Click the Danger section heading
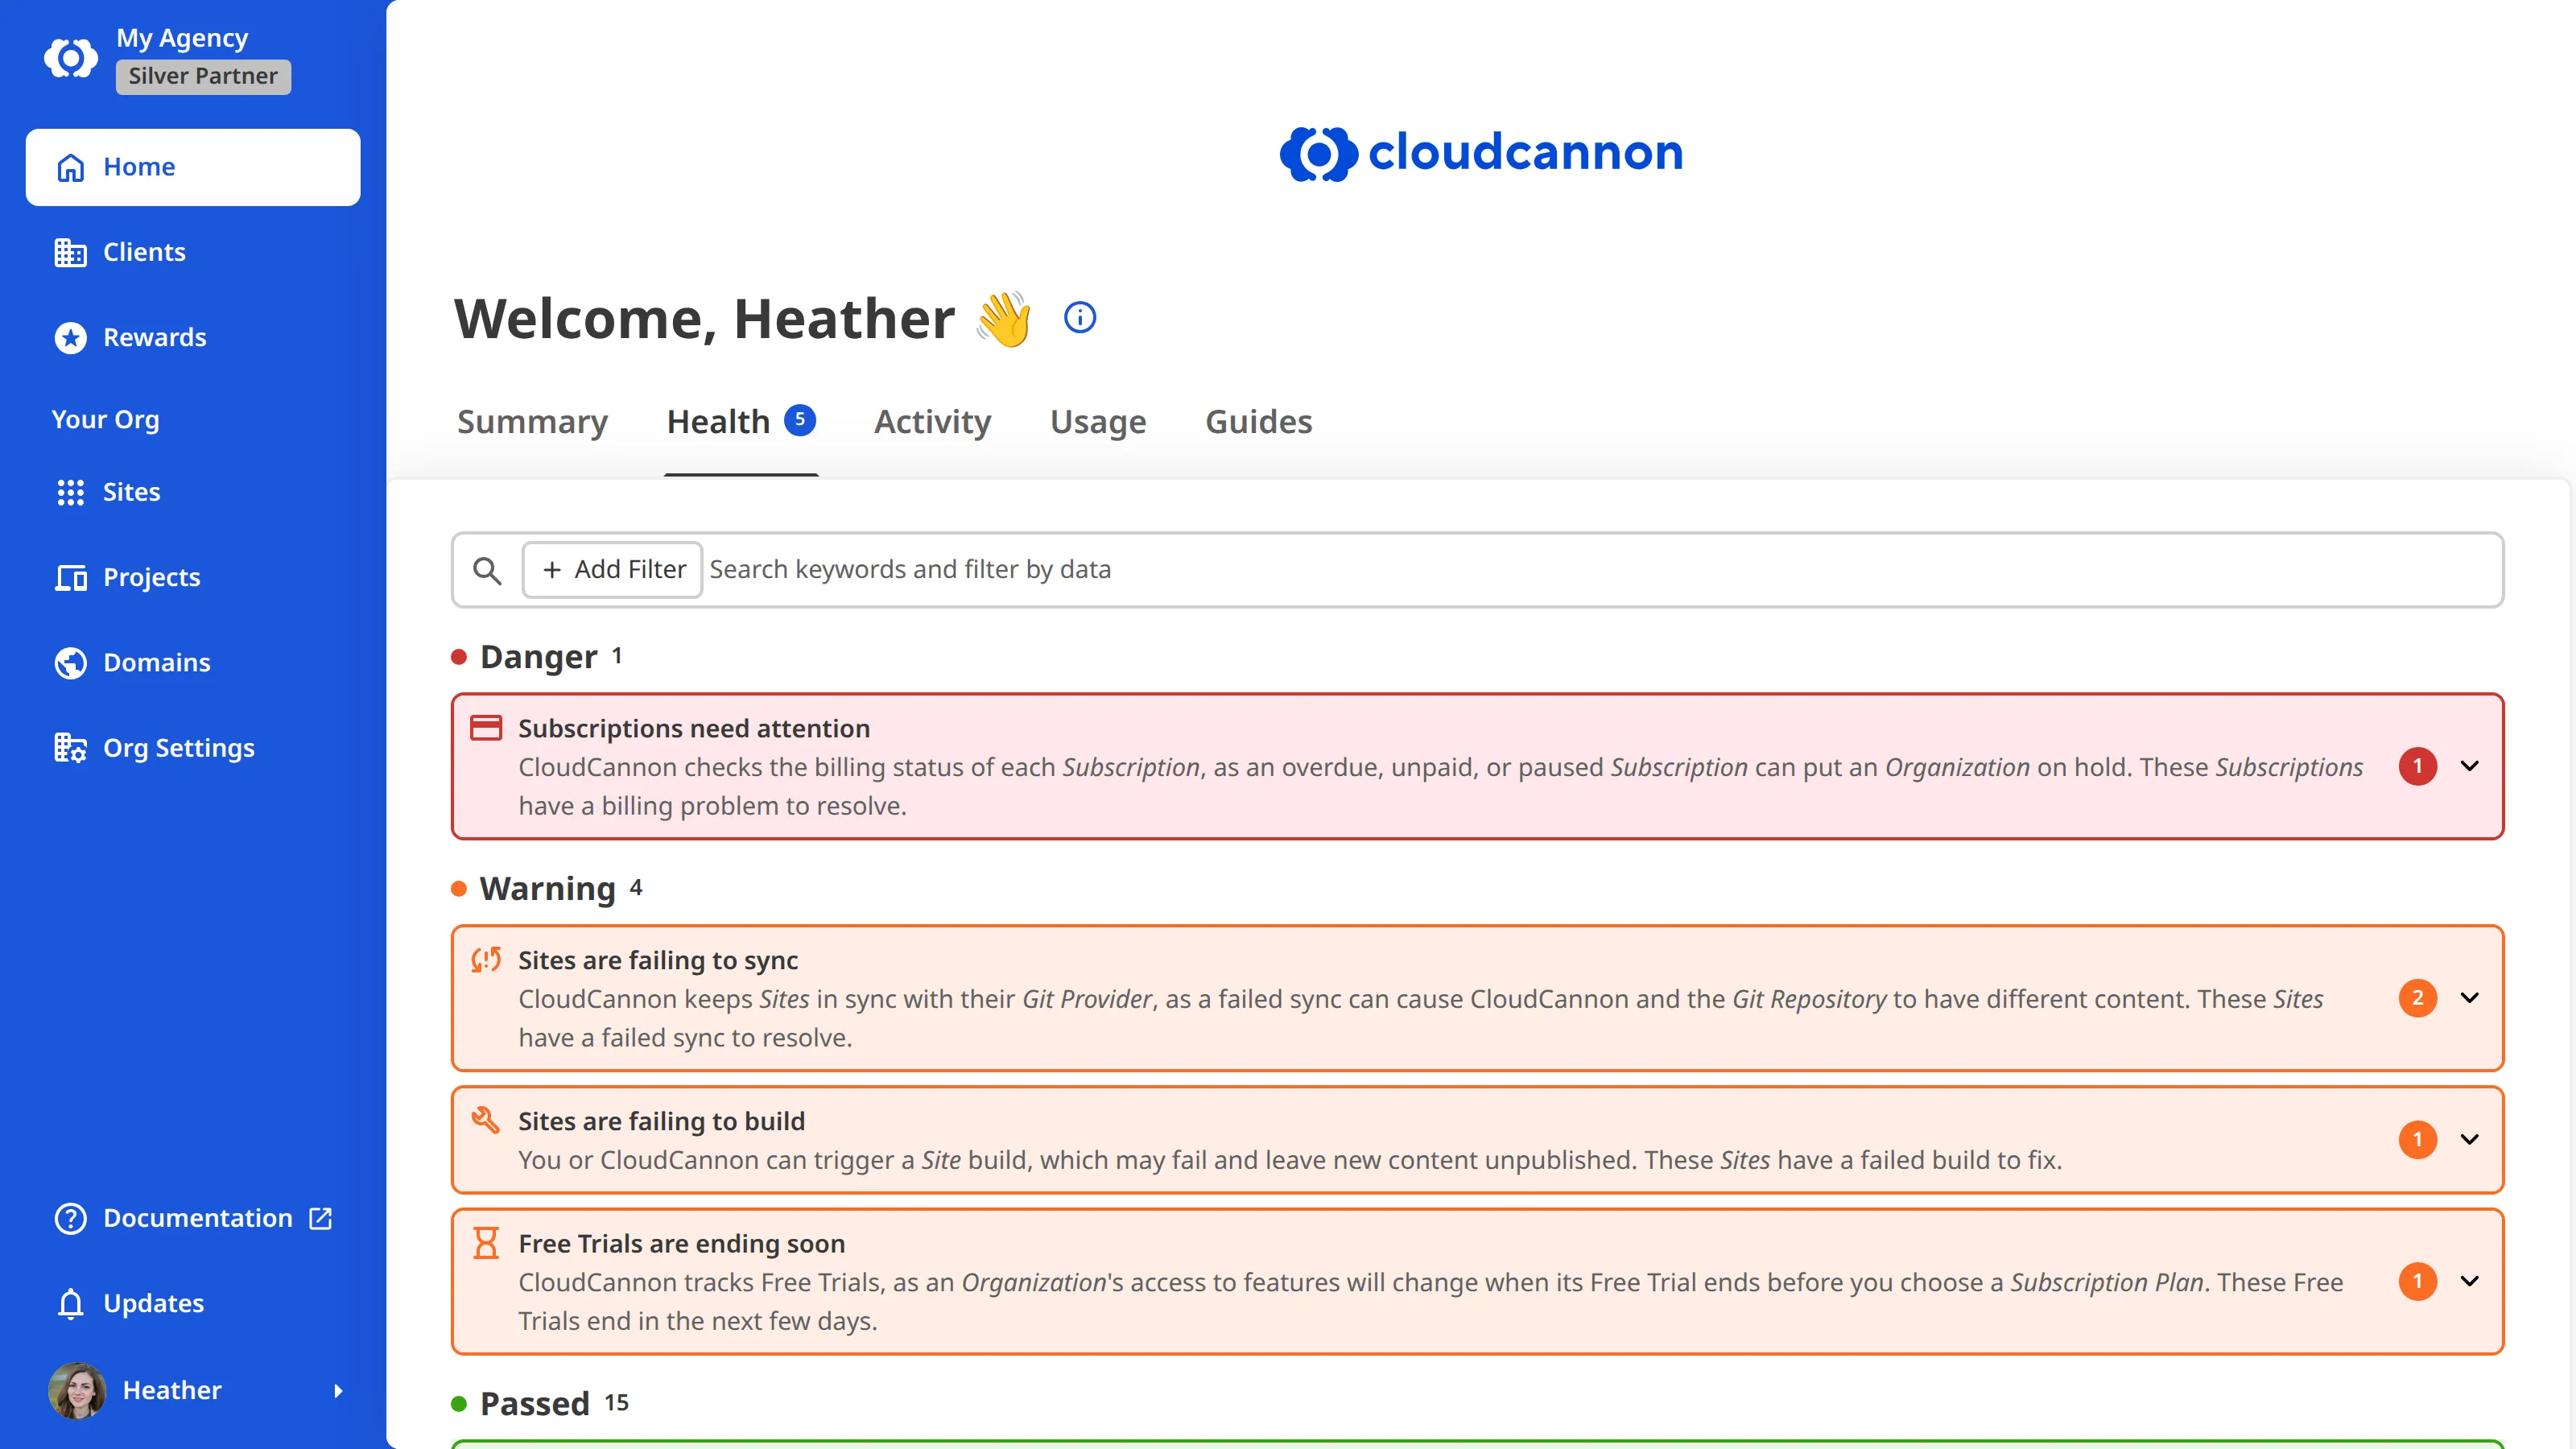The image size is (2576, 1449). tap(538, 657)
